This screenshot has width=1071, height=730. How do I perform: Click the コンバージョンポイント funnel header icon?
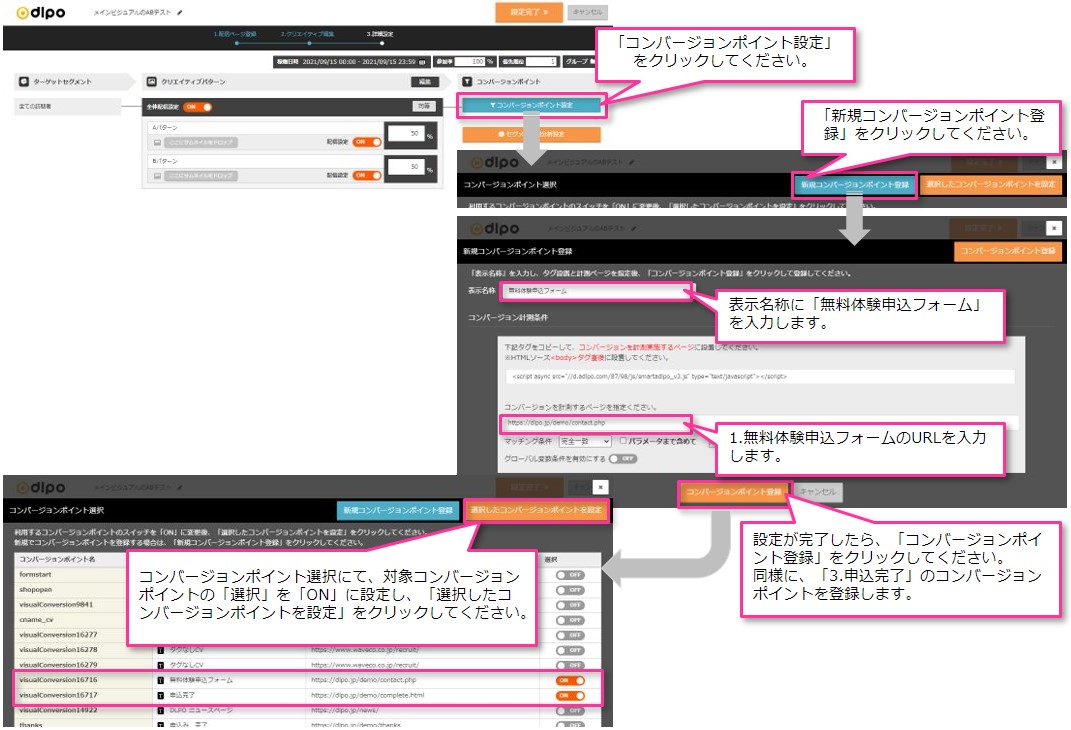tap(467, 81)
